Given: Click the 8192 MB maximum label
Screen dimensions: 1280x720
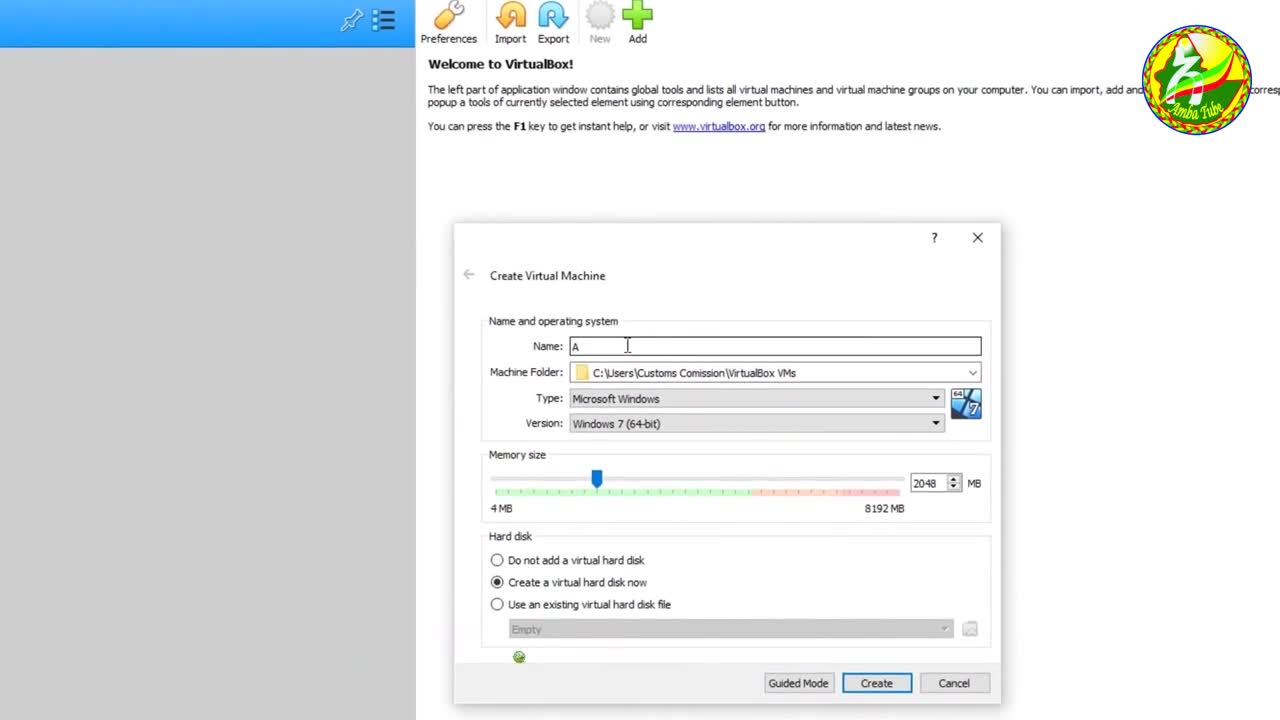Looking at the screenshot, I should coord(884,508).
